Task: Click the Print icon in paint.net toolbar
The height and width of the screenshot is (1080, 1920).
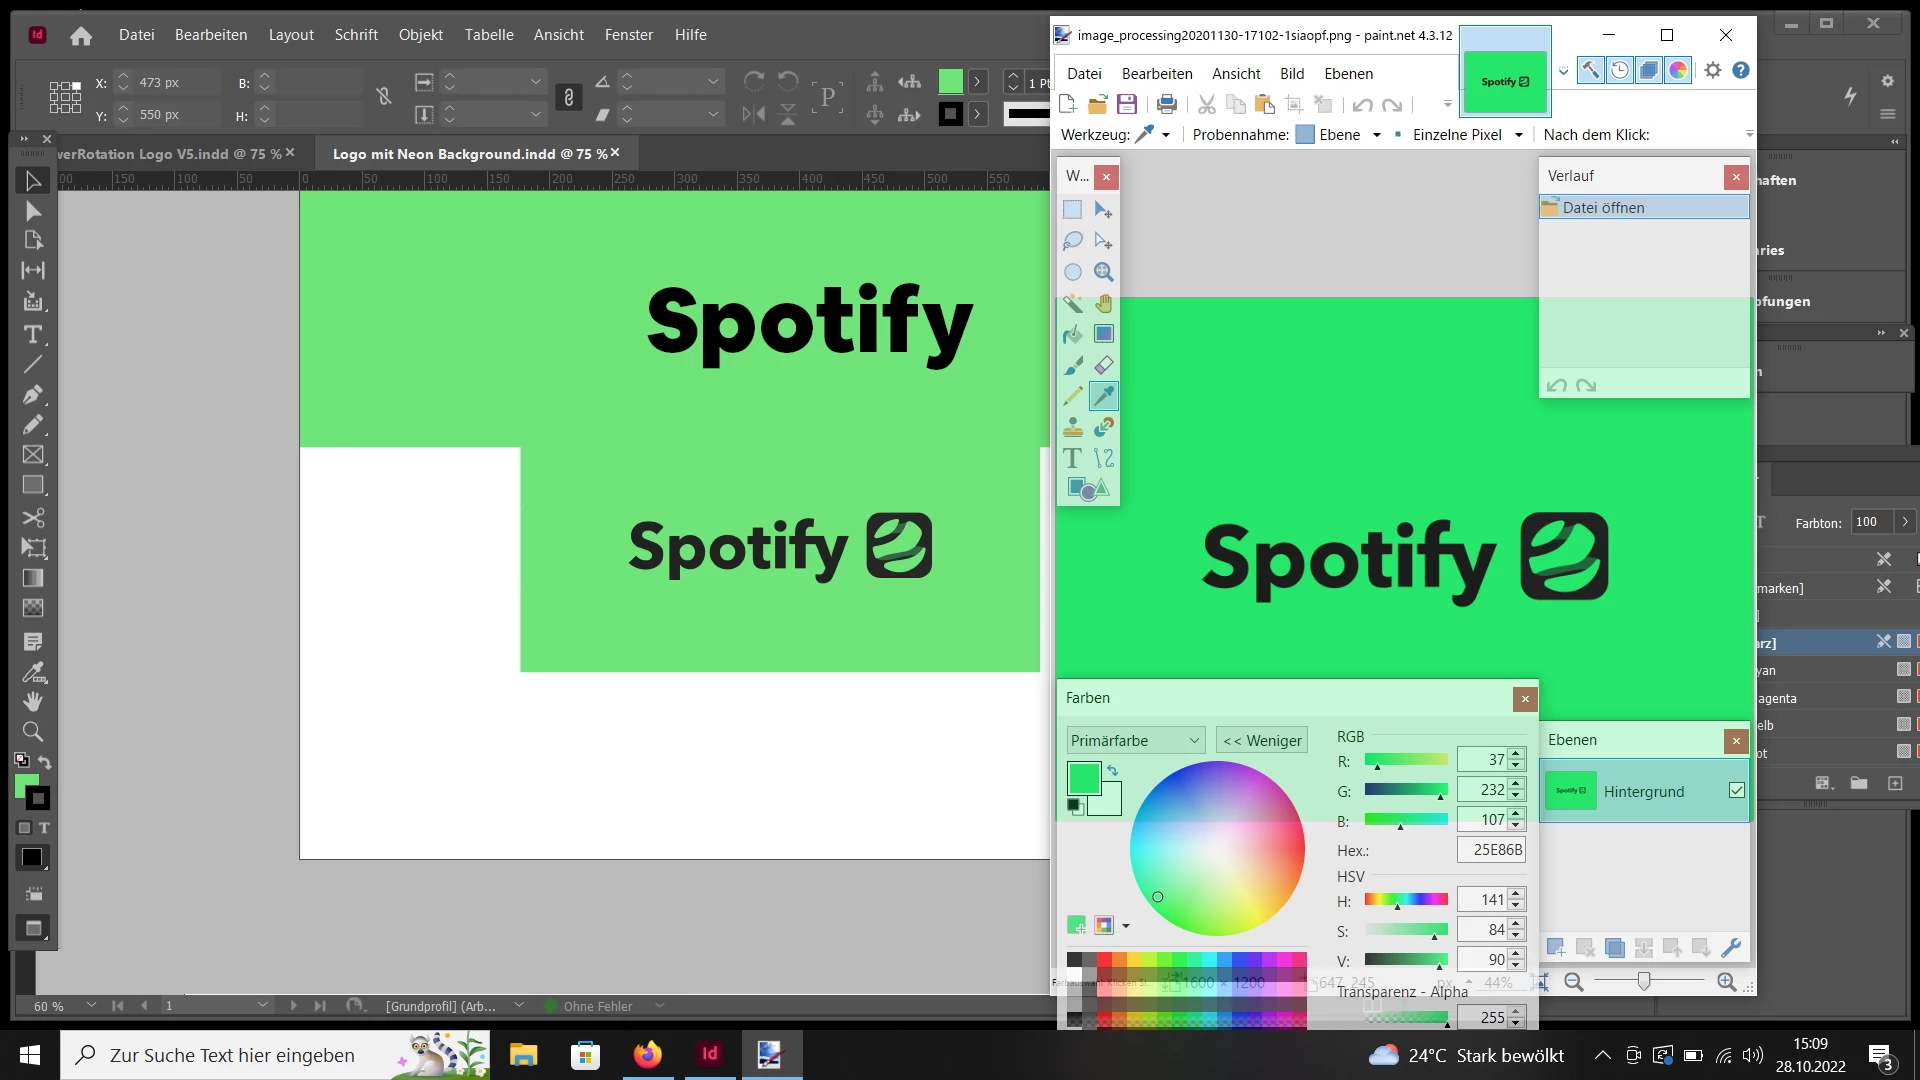Action: (1166, 104)
